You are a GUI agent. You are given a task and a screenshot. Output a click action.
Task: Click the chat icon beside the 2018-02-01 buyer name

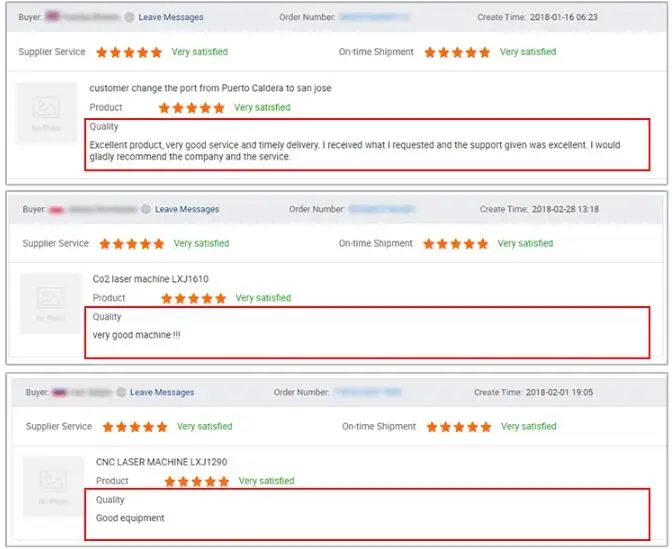point(121,392)
